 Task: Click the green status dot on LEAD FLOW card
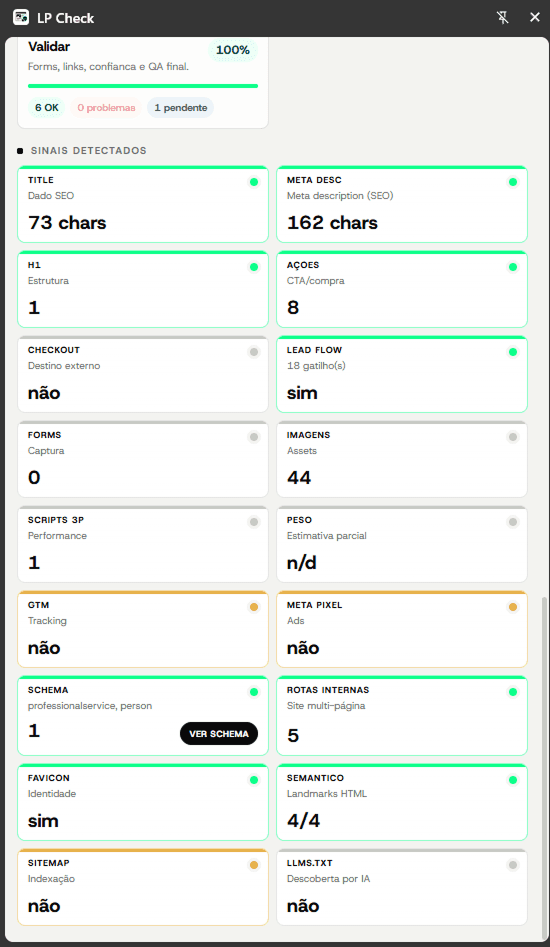point(513,352)
